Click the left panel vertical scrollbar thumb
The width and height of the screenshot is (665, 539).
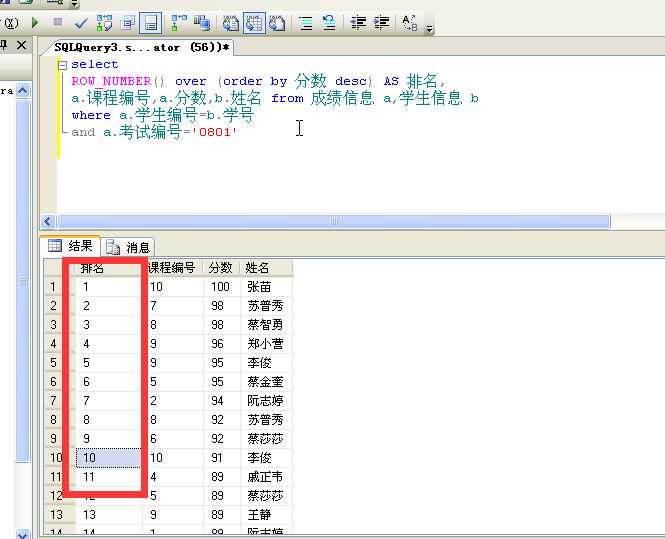pos(23,280)
